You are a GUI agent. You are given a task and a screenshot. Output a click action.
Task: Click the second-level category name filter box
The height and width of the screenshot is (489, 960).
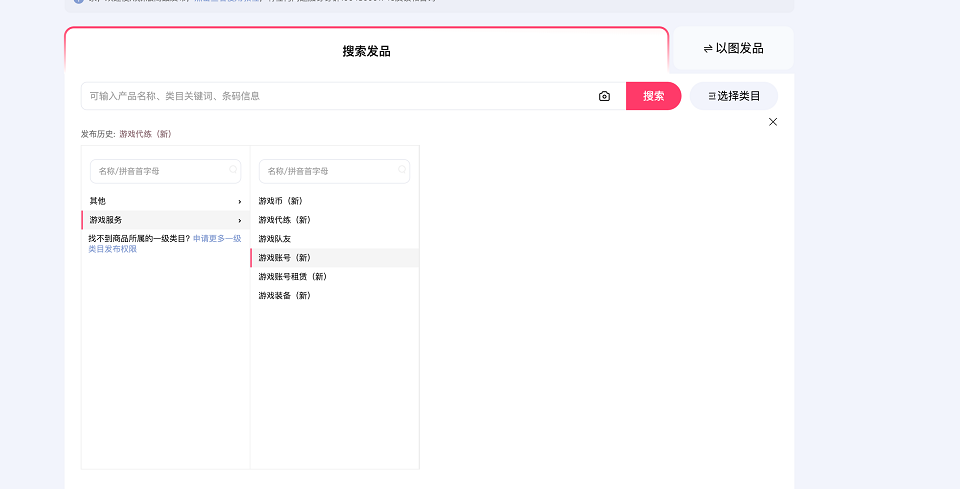[x=328, y=171]
